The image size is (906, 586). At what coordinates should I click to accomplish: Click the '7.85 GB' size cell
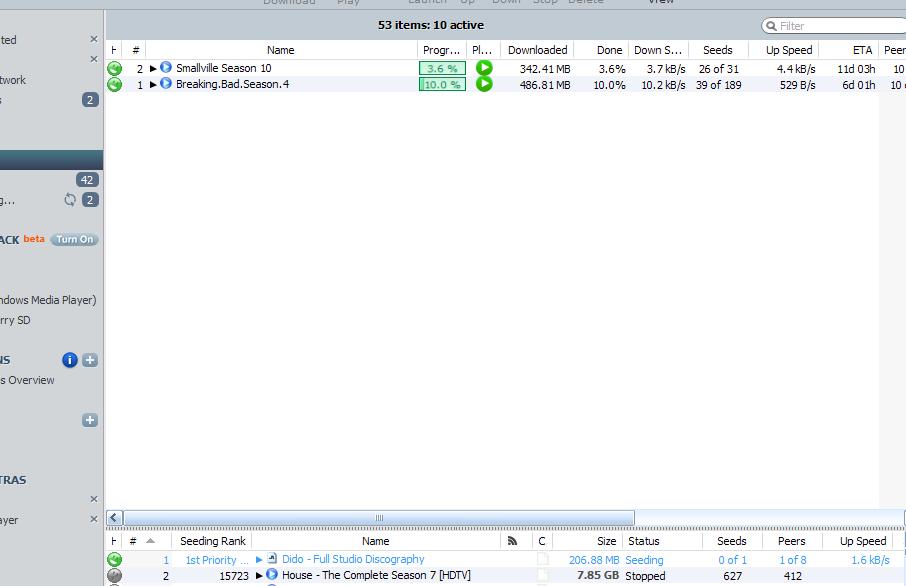click(x=598, y=576)
